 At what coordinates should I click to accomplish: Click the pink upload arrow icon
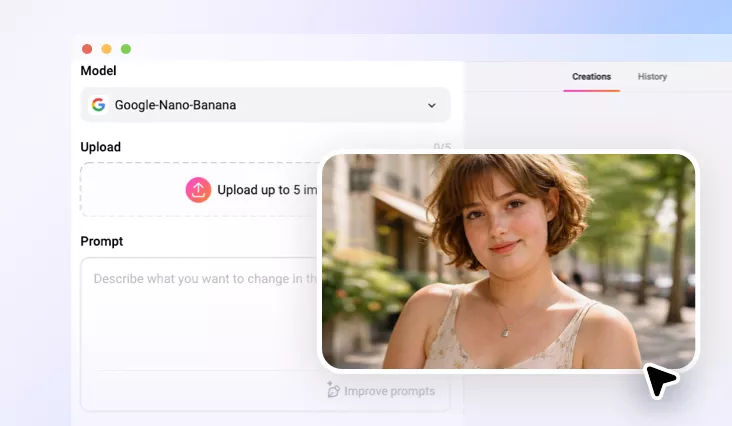(198, 190)
